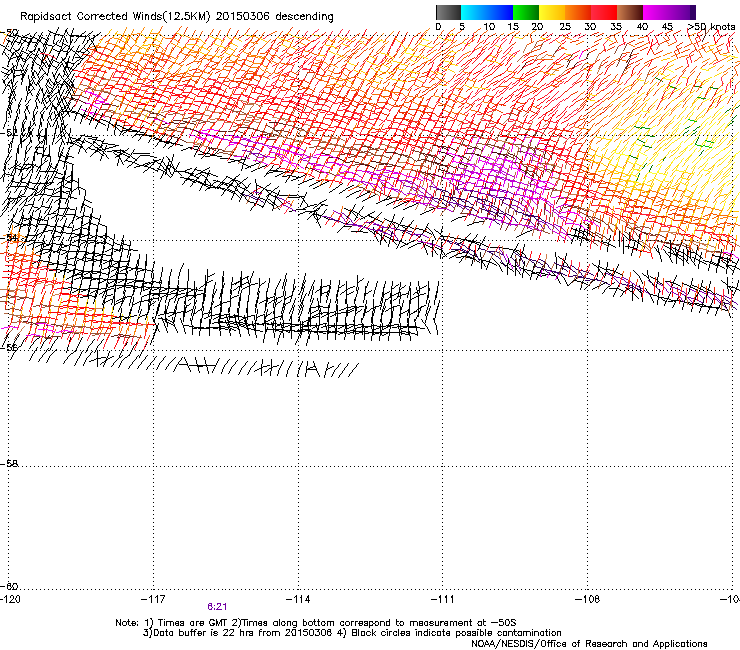Click the yellow 20-25 knots legend segment
The height and width of the screenshot is (650, 740).
(552, 12)
